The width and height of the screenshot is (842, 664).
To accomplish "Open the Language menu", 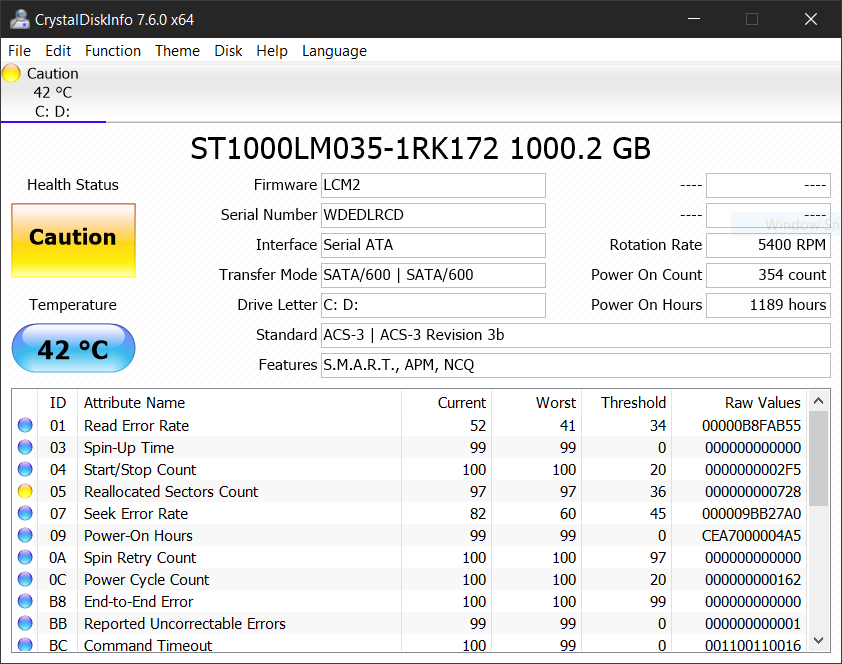I will tap(334, 51).
